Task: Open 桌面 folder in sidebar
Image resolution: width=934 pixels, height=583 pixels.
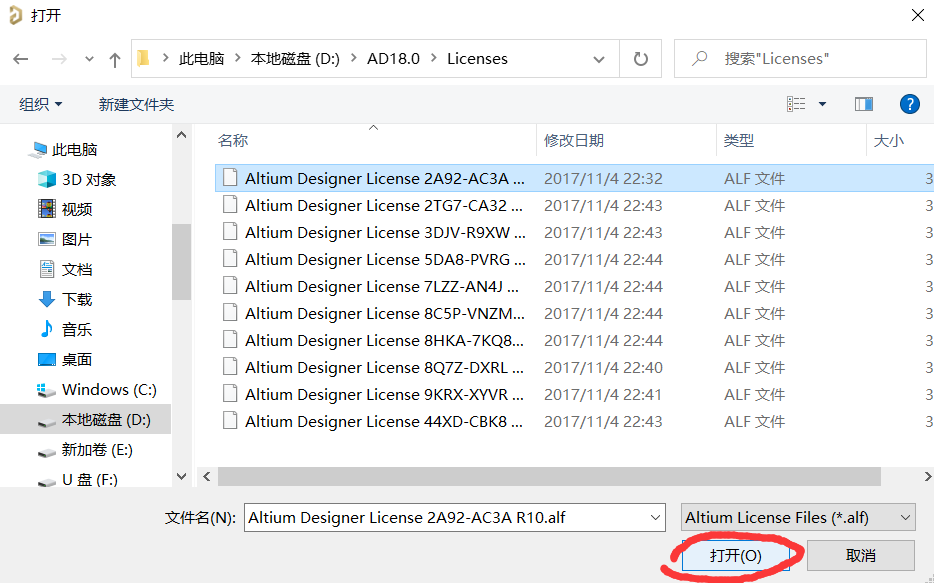Action: coord(77,359)
